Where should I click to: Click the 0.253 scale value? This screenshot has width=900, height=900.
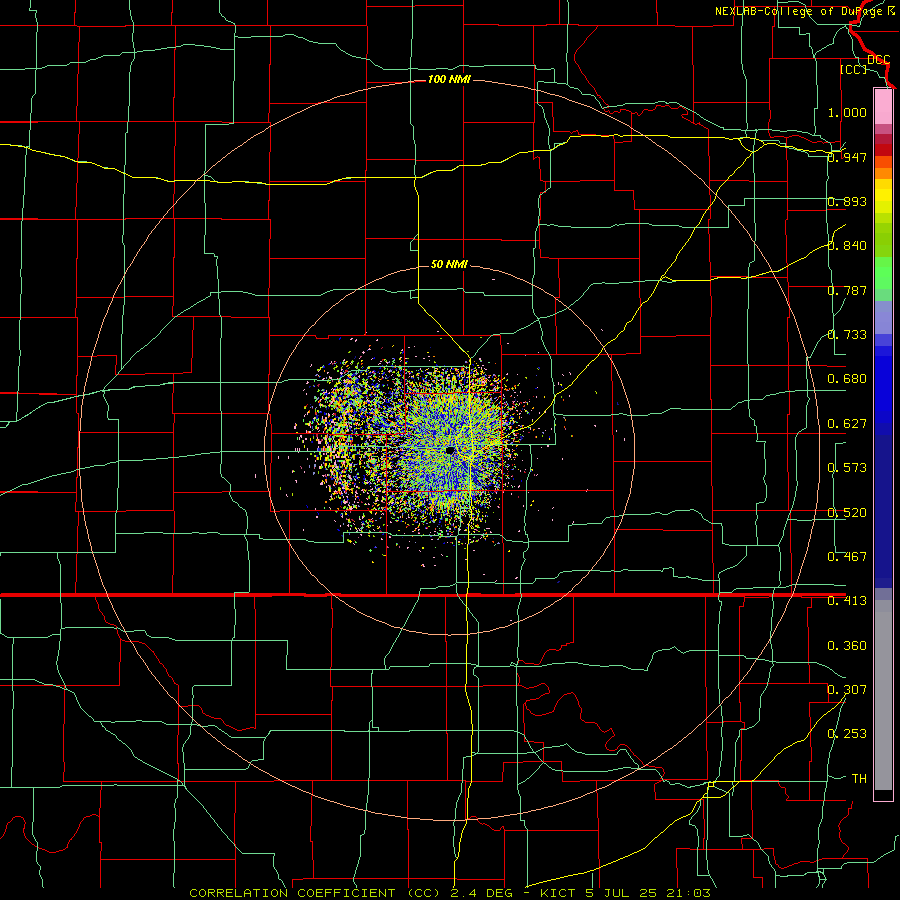tap(847, 734)
